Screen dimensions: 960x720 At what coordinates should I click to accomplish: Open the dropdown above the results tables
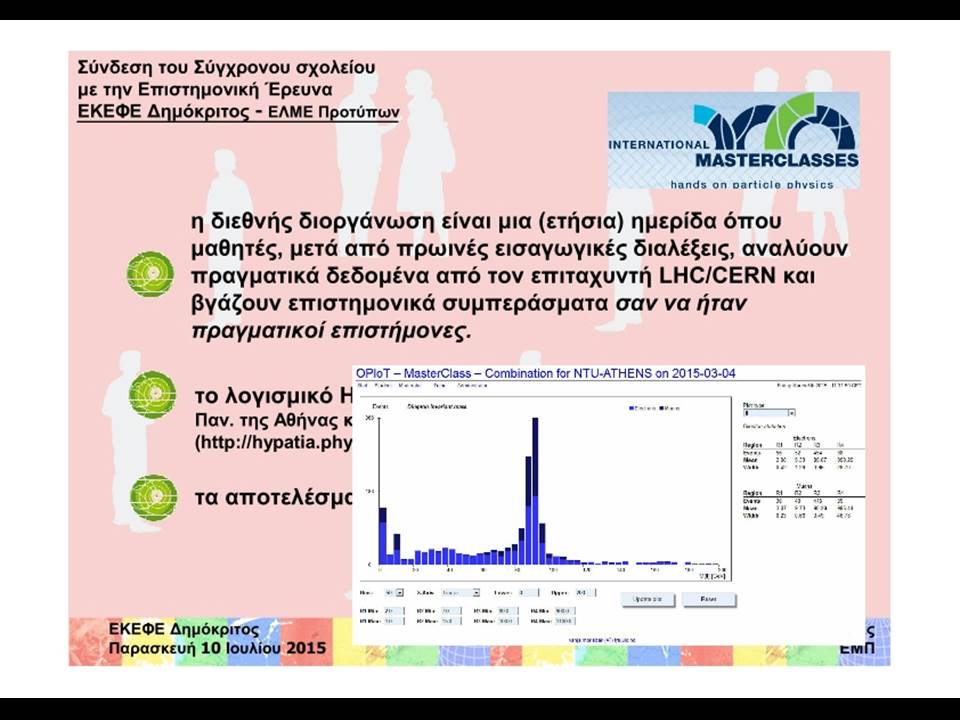(769, 413)
